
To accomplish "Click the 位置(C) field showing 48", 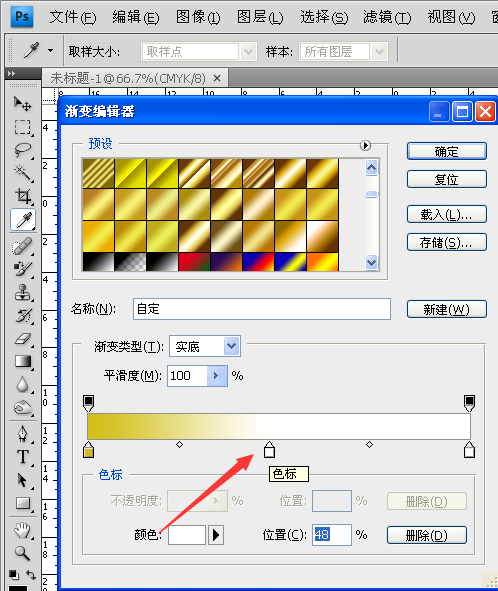I will tap(332, 535).
